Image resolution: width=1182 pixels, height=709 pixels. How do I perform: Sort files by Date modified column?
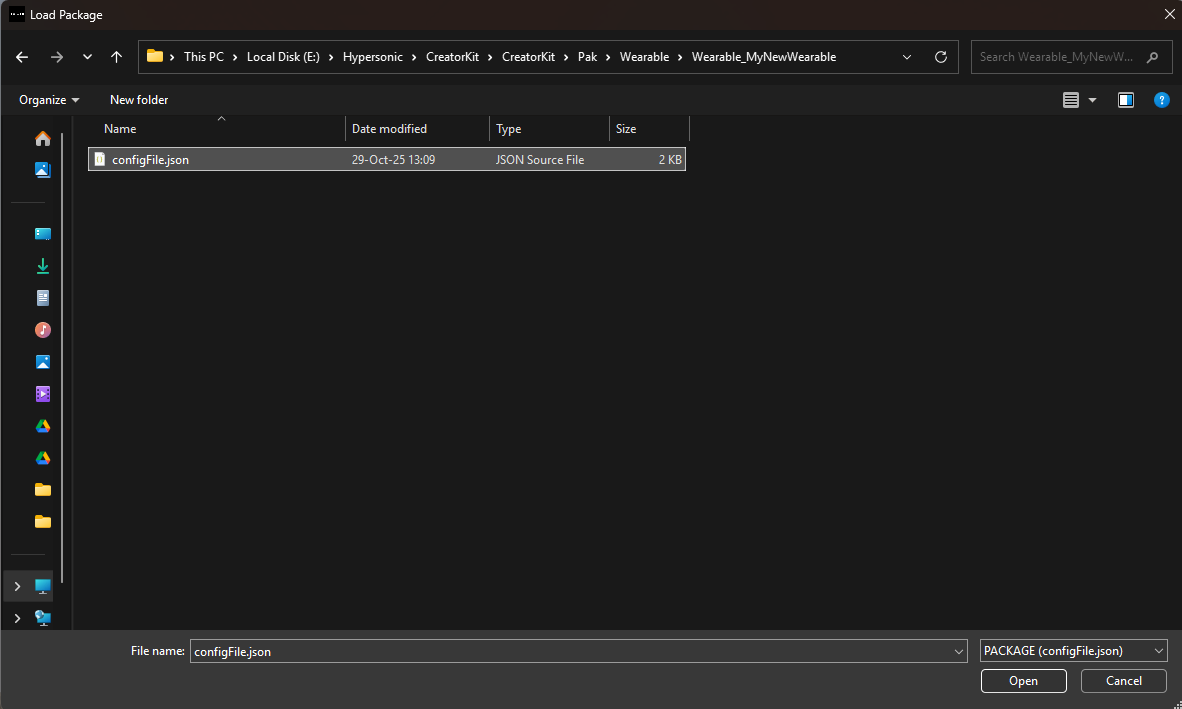click(x=389, y=129)
